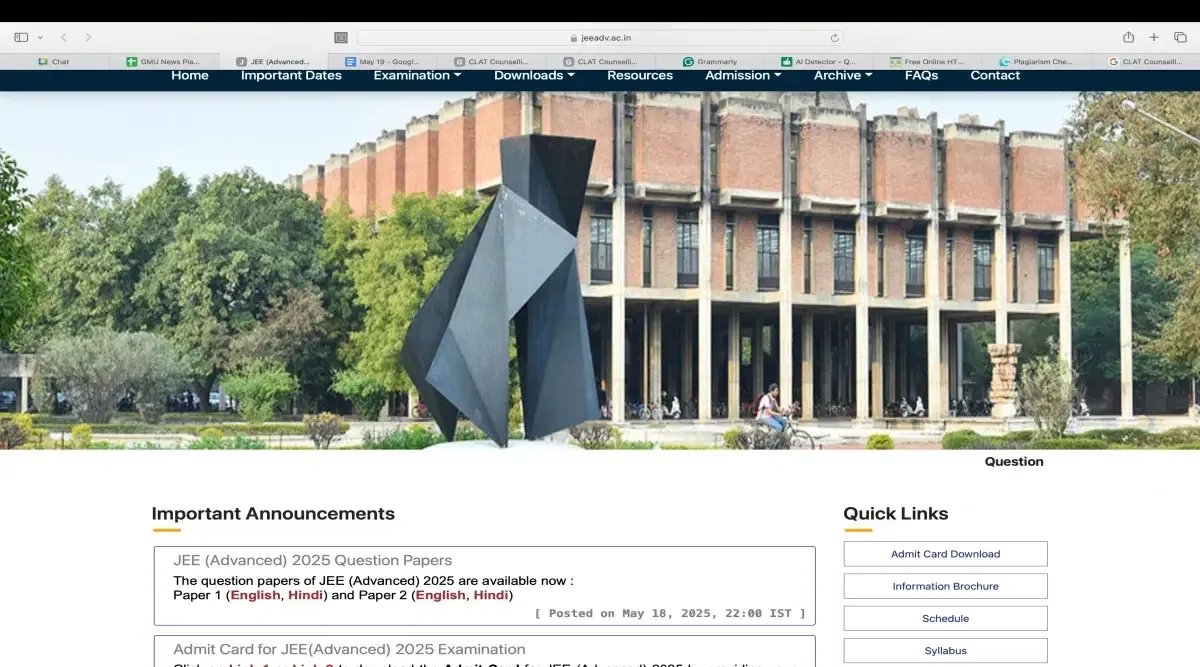
Task: Switch to the Grammarly browser tab
Action: [710, 61]
